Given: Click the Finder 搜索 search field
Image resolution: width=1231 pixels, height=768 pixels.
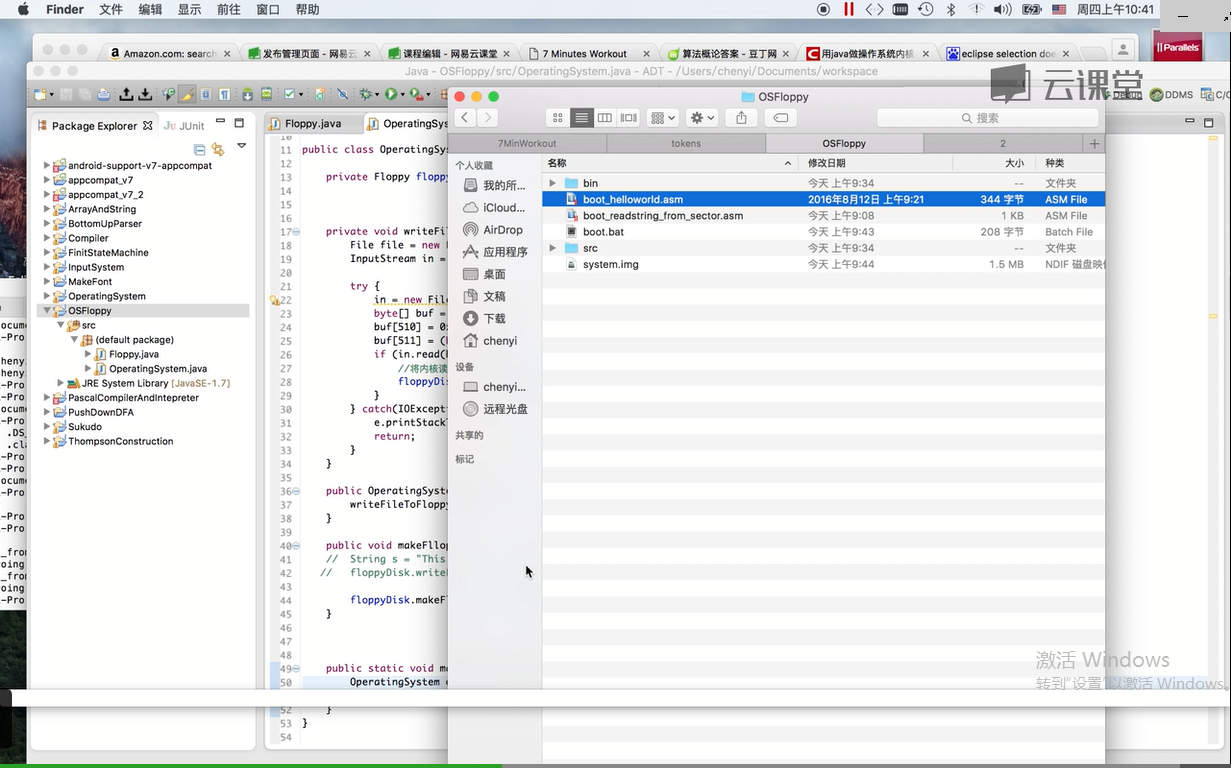Looking at the screenshot, I should click(x=988, y=118).
